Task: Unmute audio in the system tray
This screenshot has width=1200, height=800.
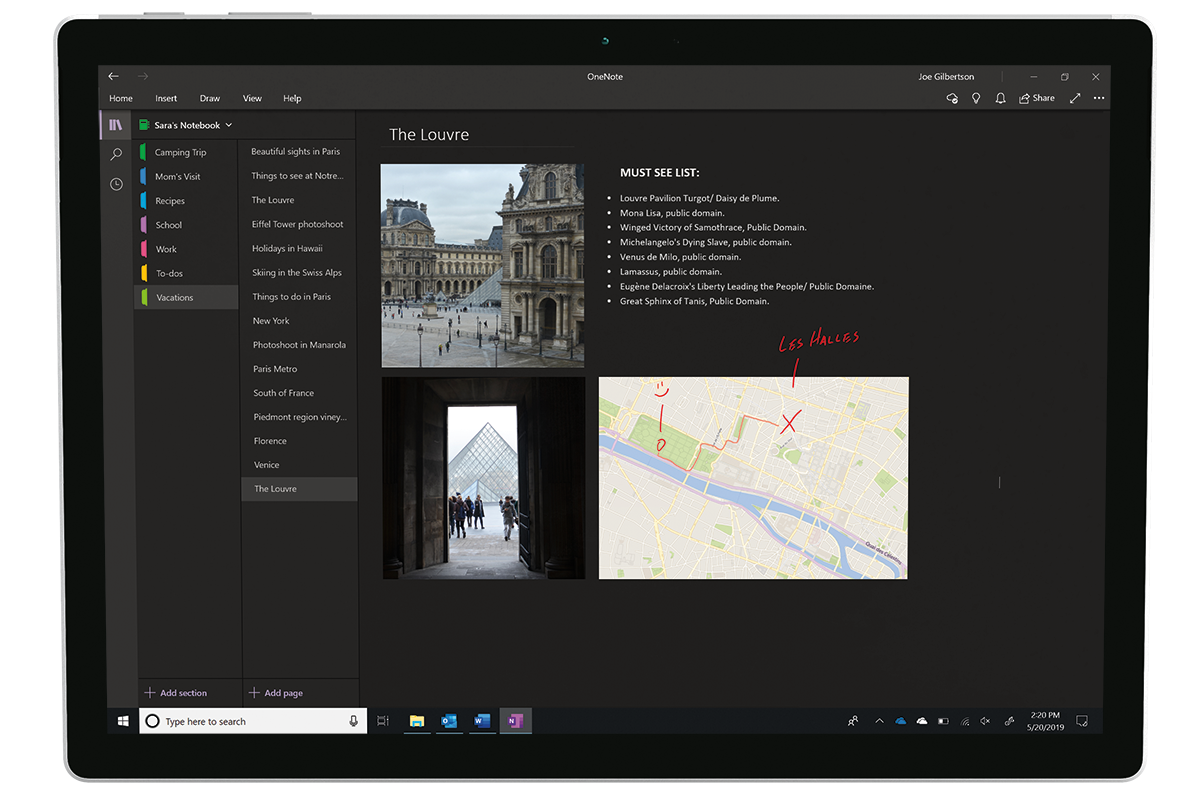Action: tap(983, 720)
